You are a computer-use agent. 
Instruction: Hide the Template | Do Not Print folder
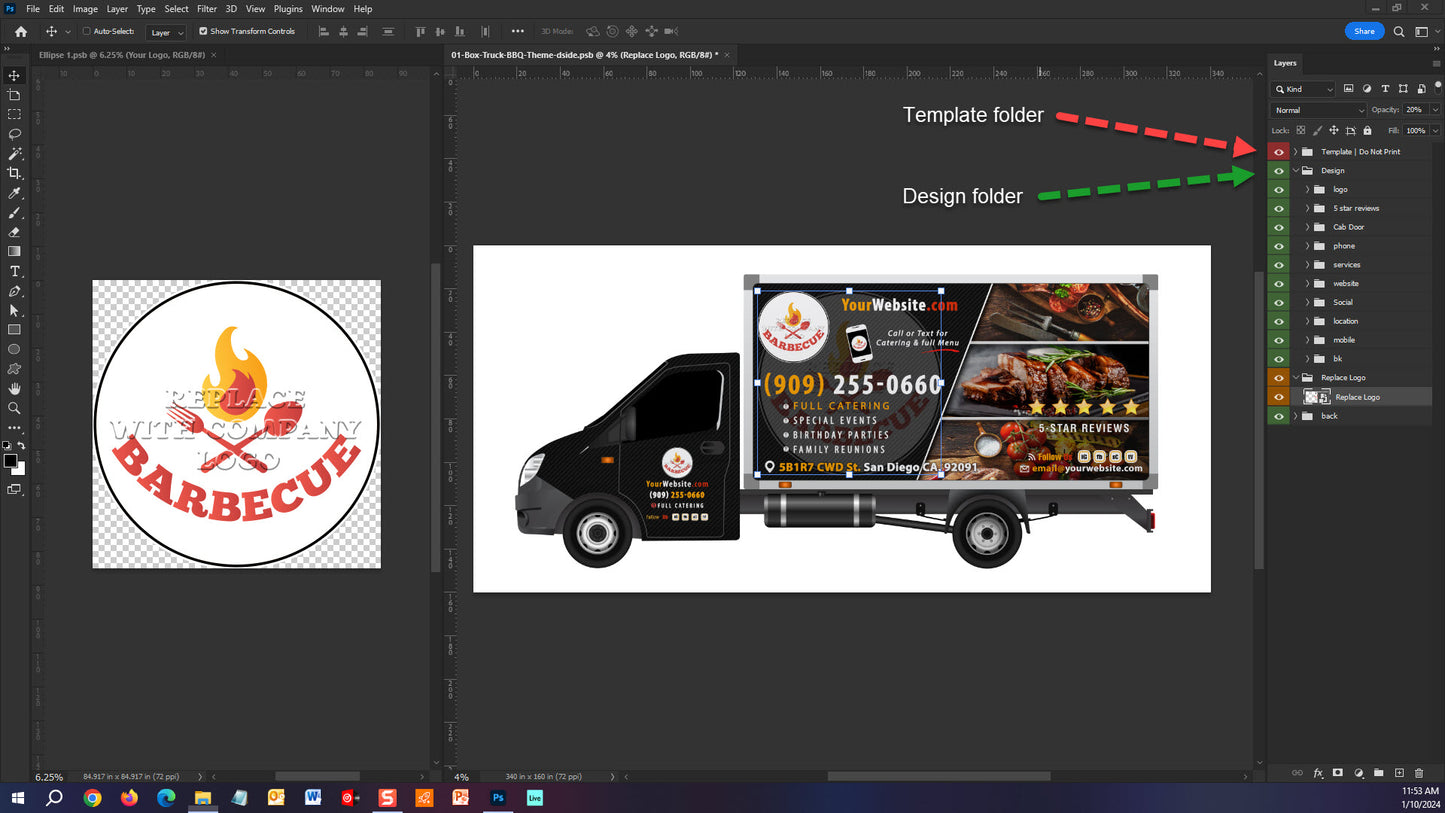pos(1278,152)
